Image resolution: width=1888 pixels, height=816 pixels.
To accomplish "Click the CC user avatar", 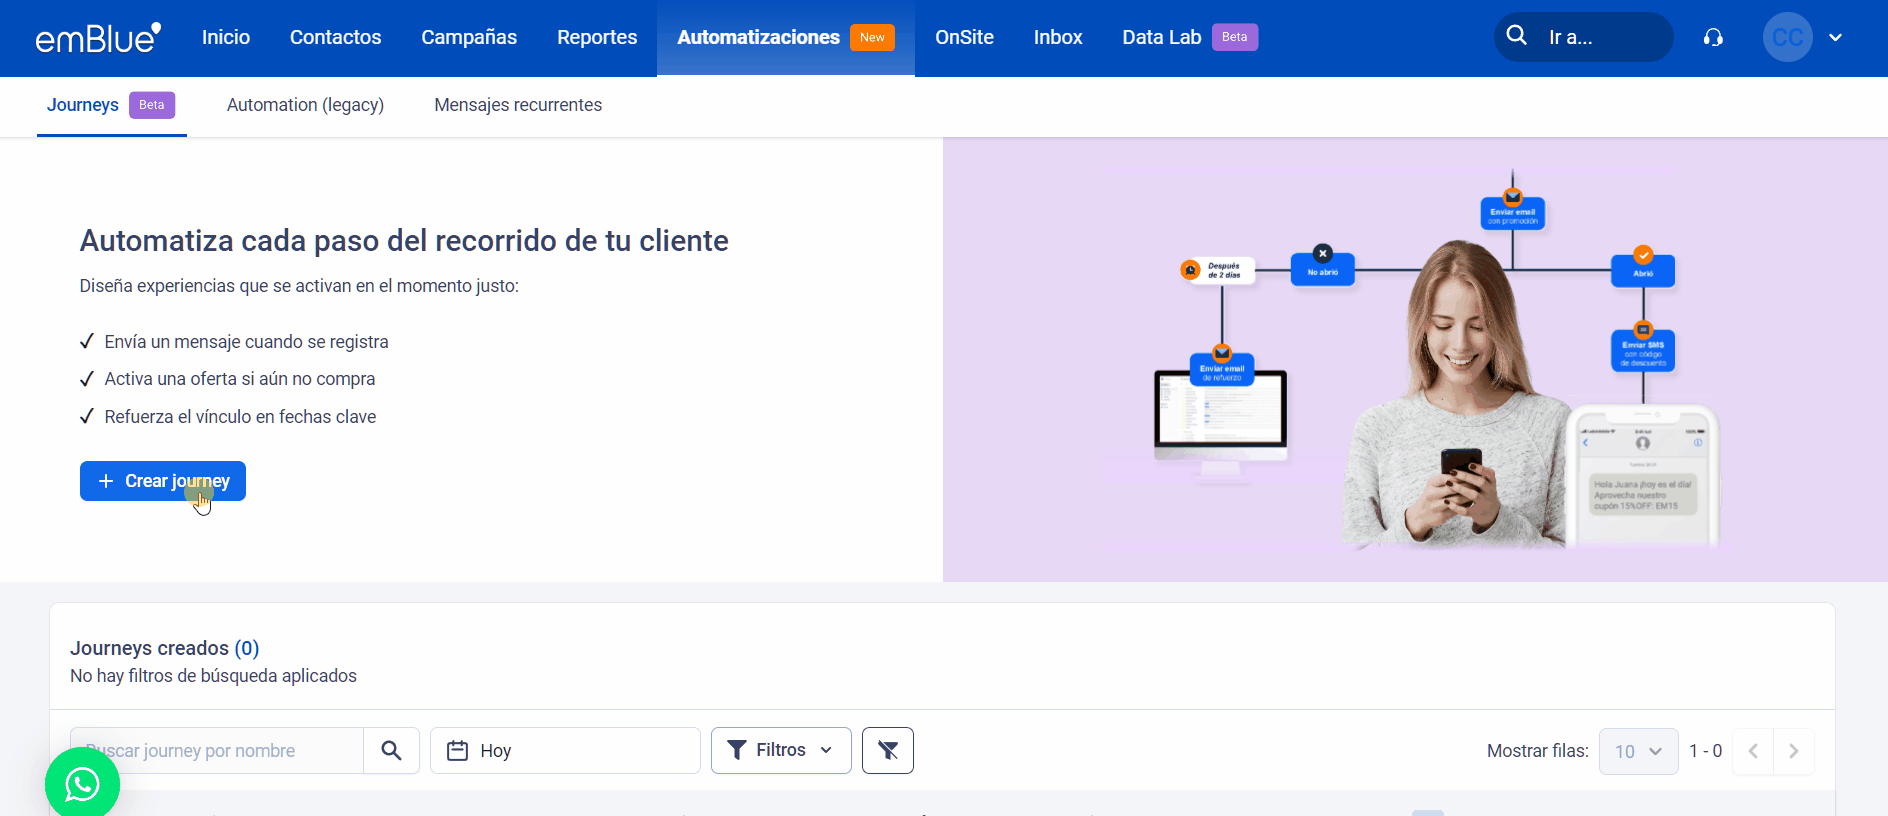I will click(1787, 38).
